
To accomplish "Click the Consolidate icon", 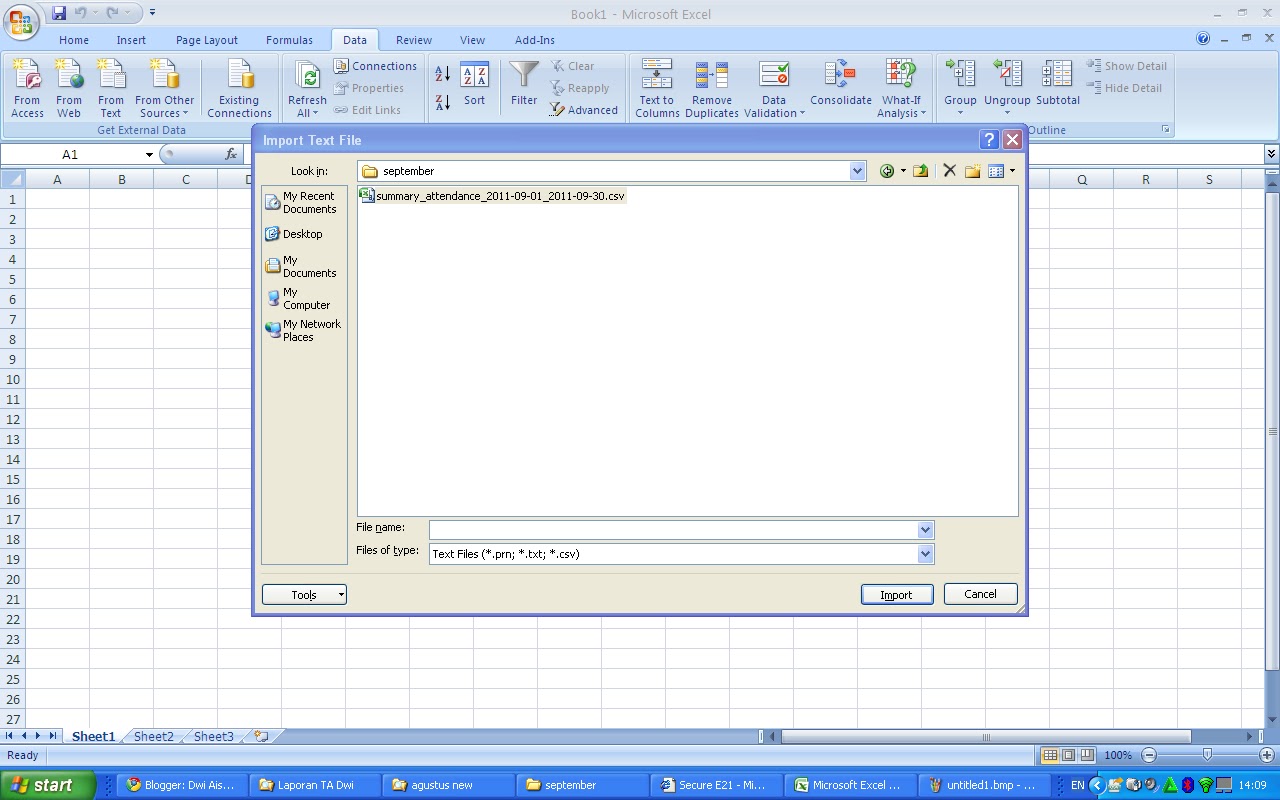I will 841,84.
